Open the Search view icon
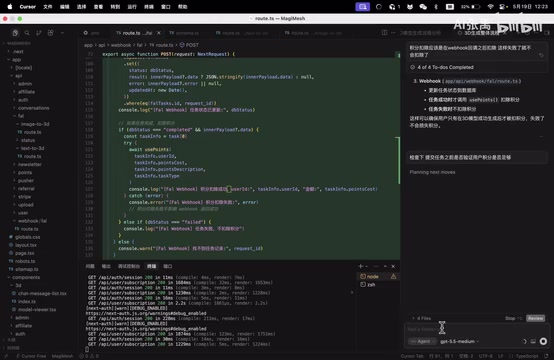 [x=27, y=33]
